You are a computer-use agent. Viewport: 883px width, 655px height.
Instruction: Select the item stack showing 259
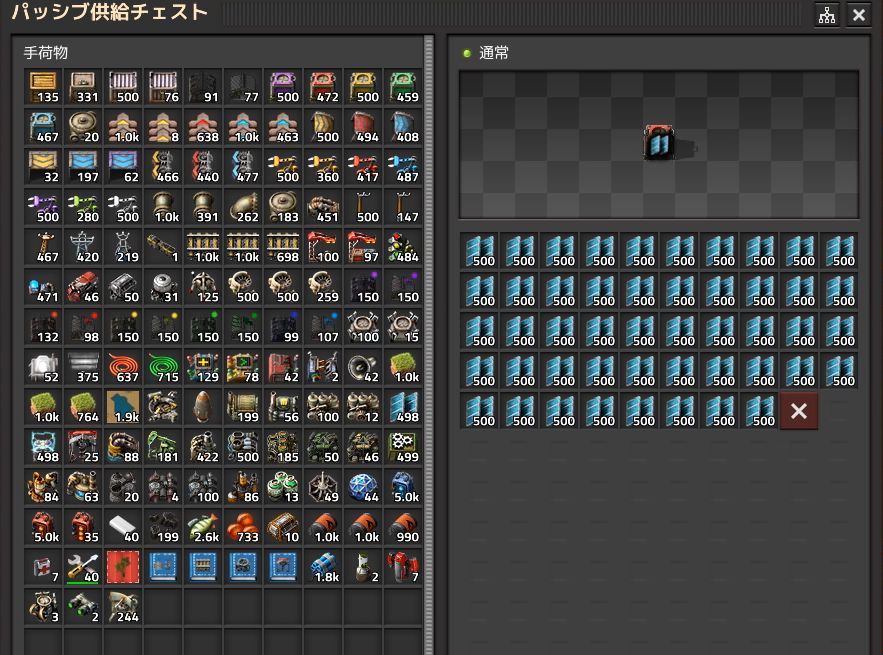coord(323,287)
